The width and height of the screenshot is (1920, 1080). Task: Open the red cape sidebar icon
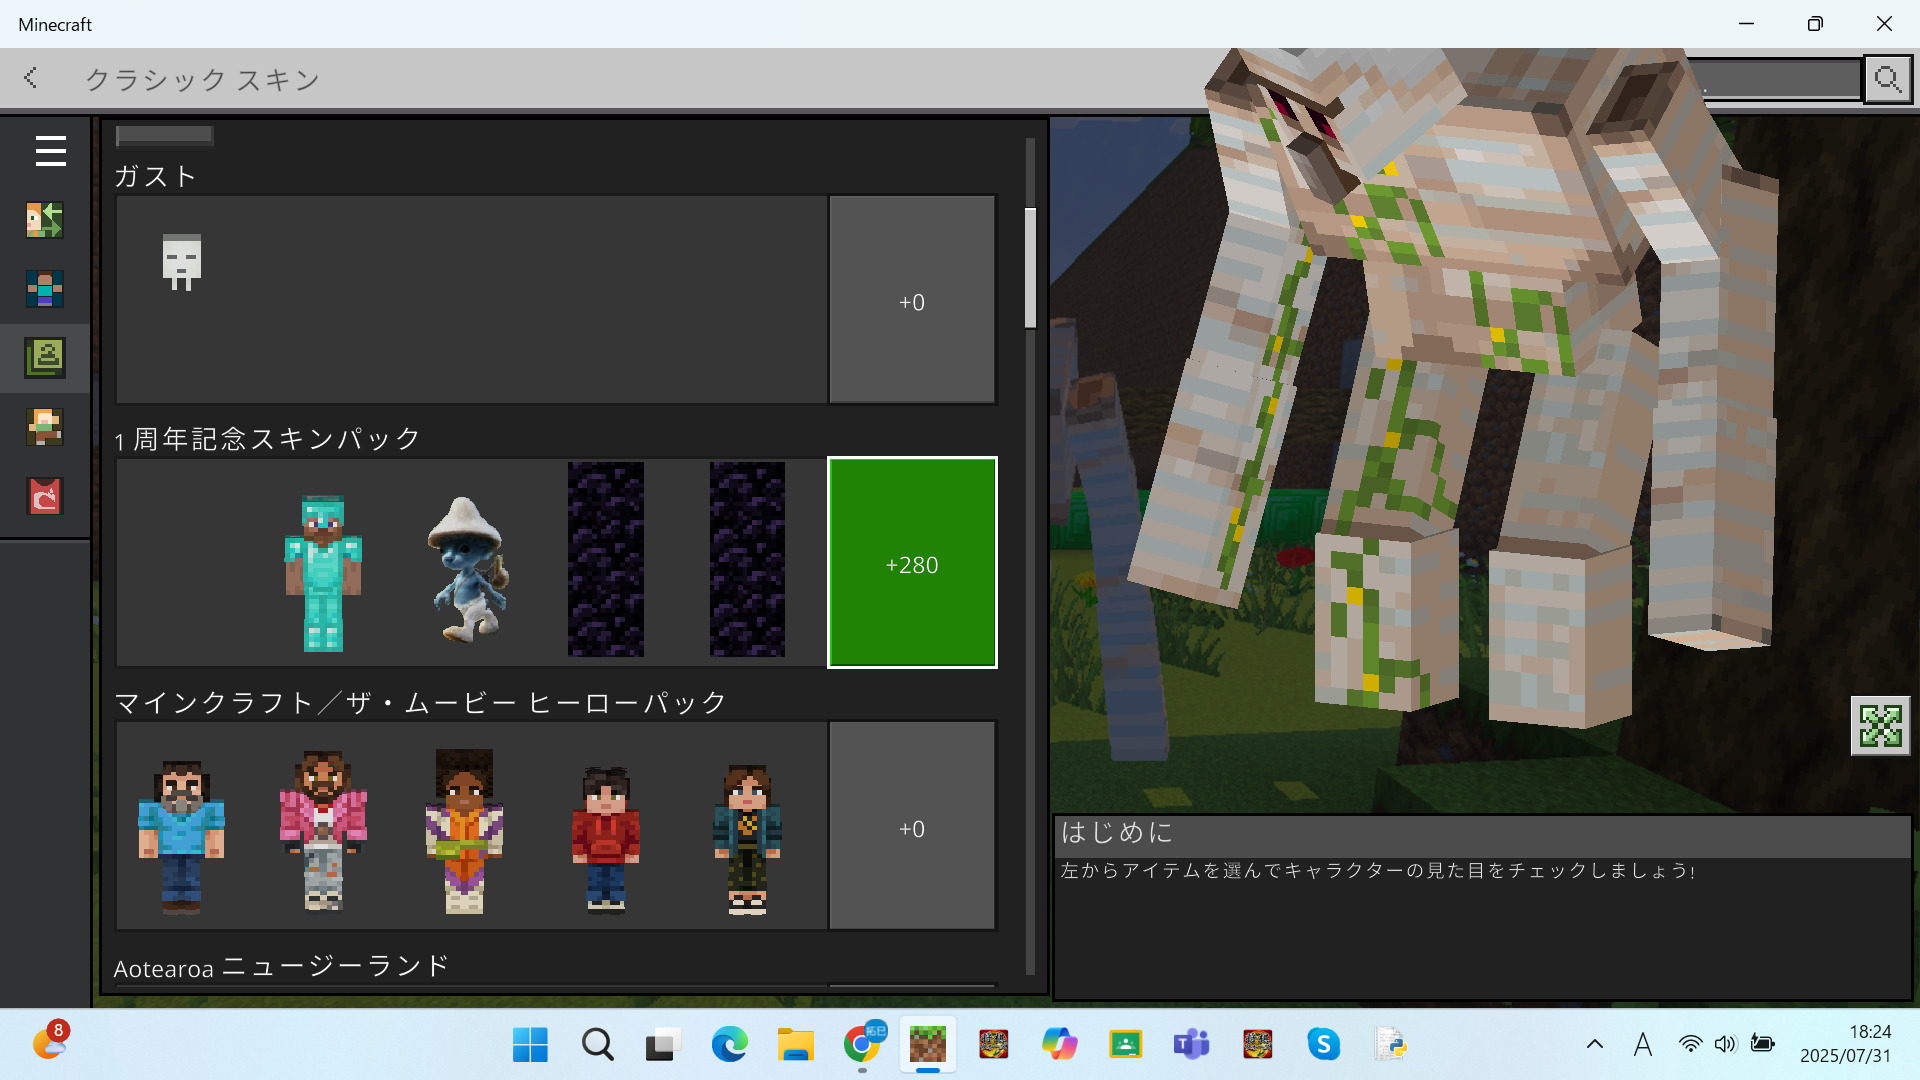(45, 496)
